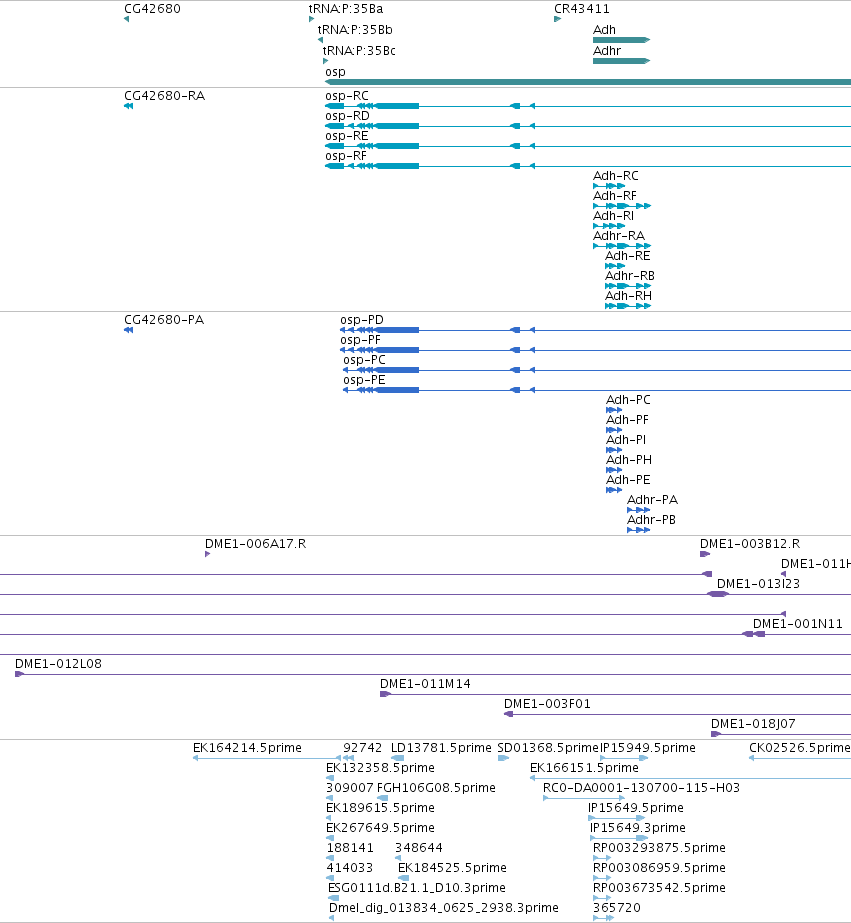Select the osp-PE protein label
This screenshot has width=851, height=923.
[x=364, y=380]
